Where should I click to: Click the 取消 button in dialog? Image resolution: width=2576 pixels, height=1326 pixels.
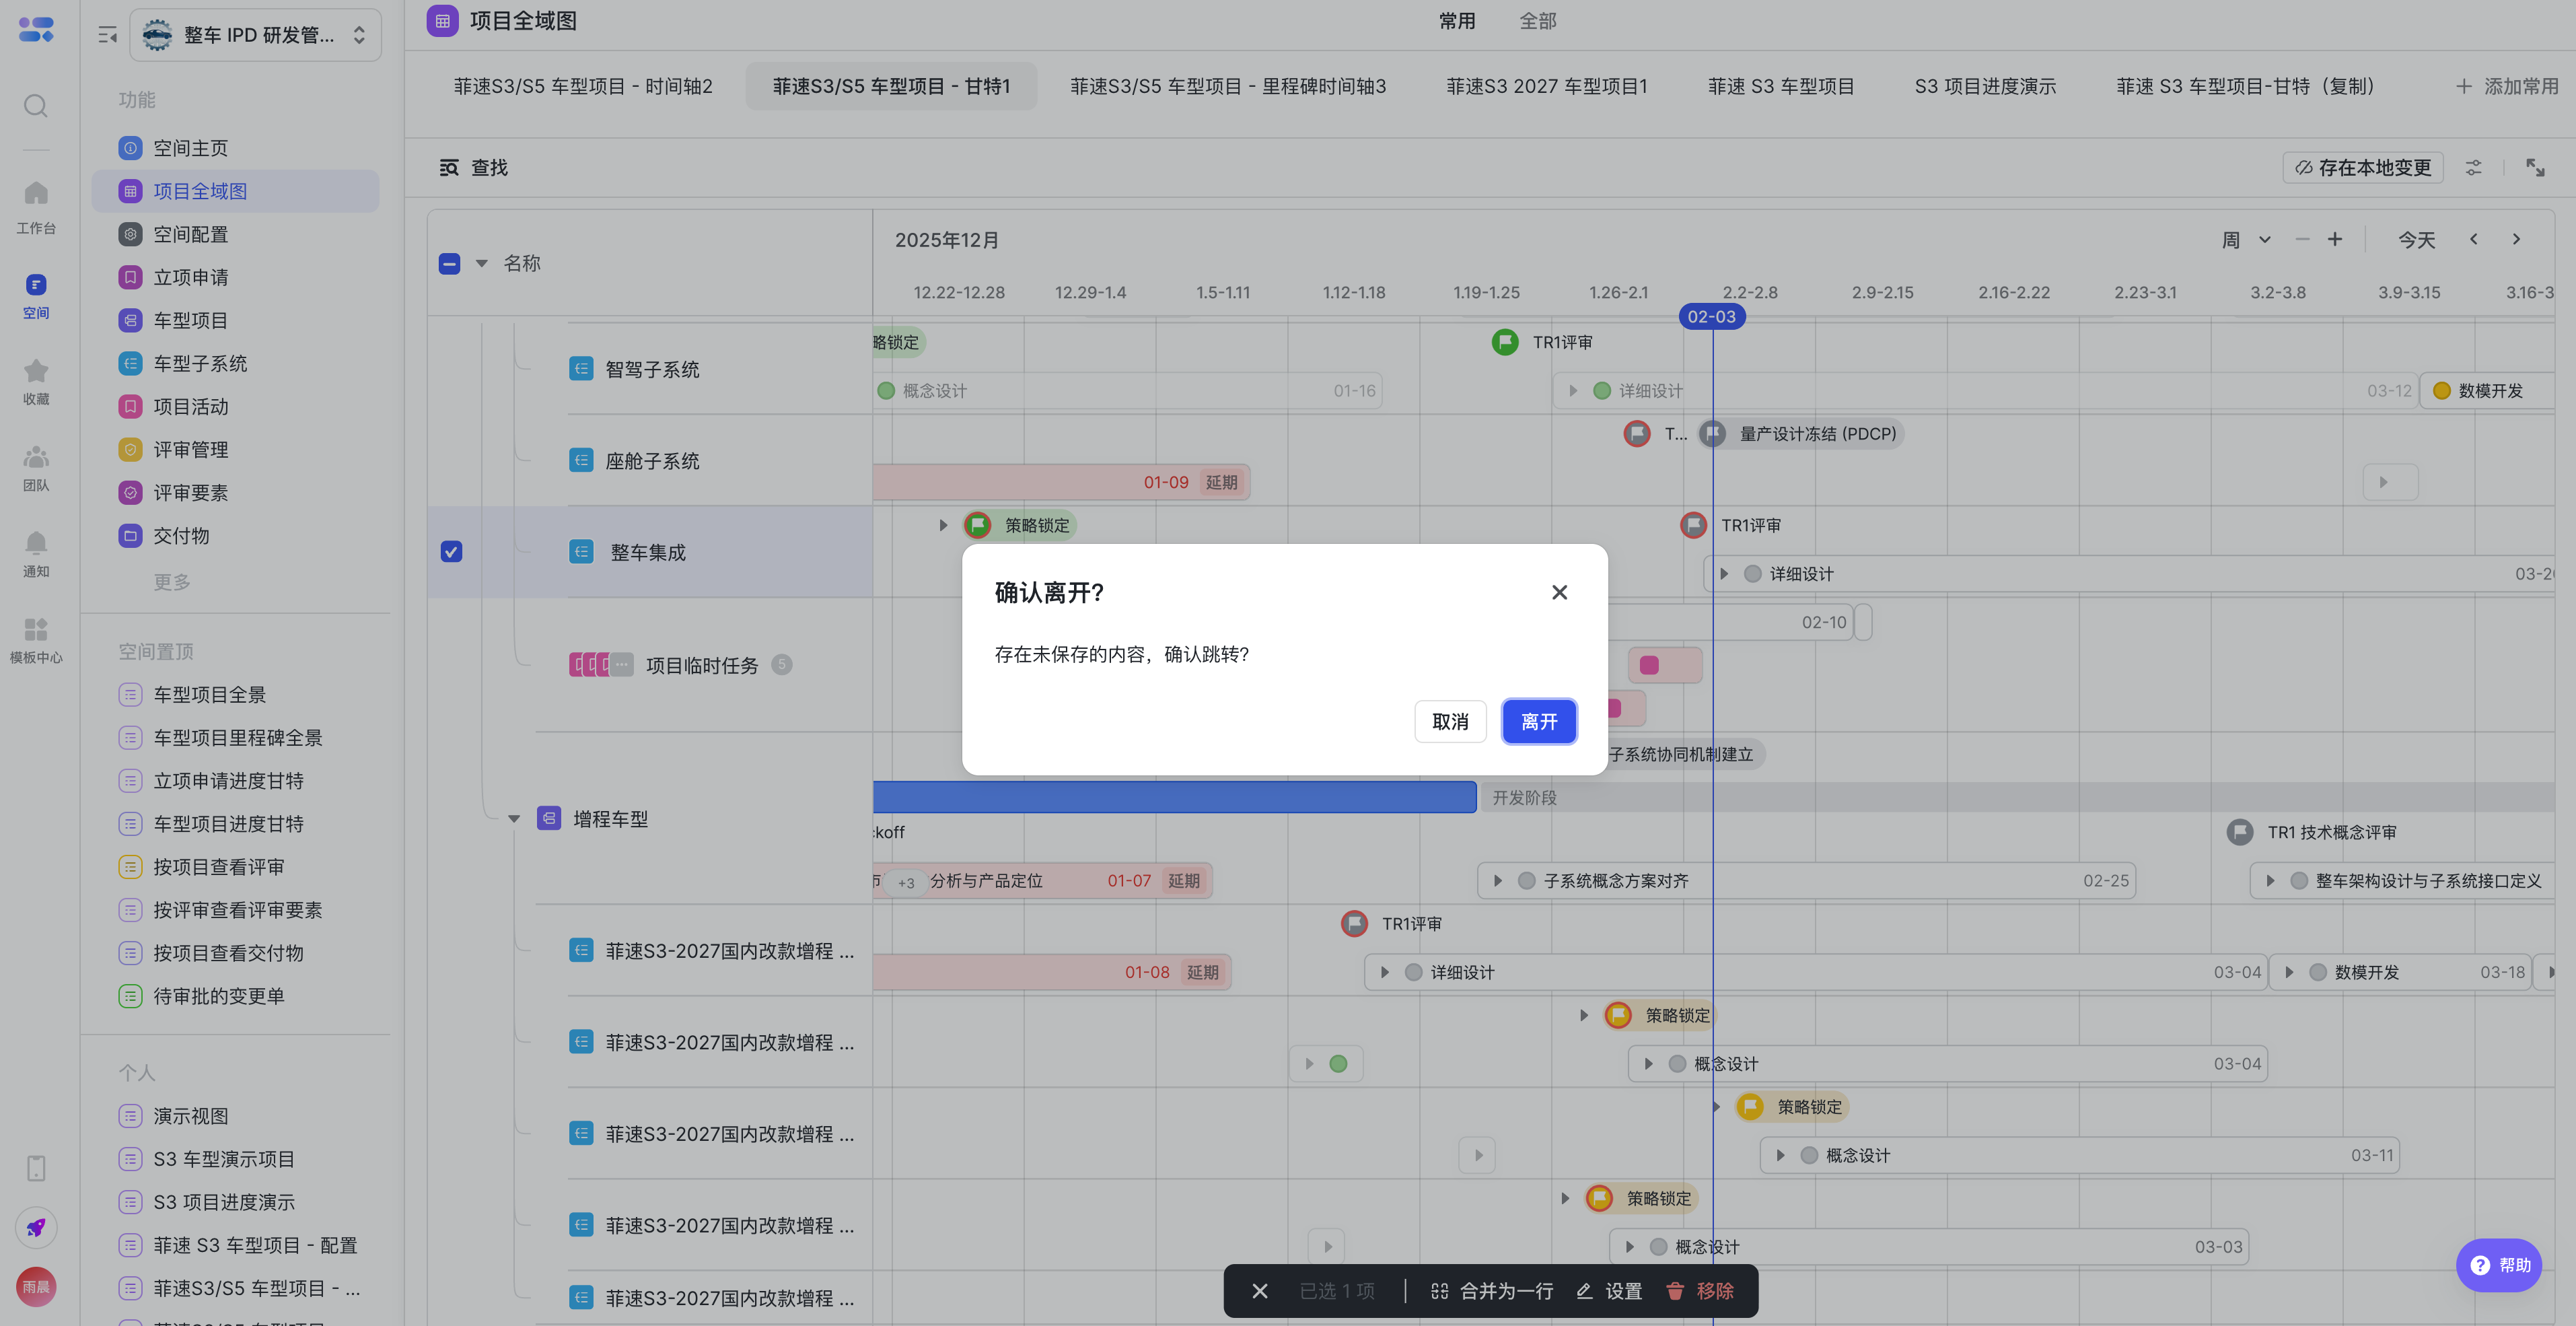click(1450, 721)
